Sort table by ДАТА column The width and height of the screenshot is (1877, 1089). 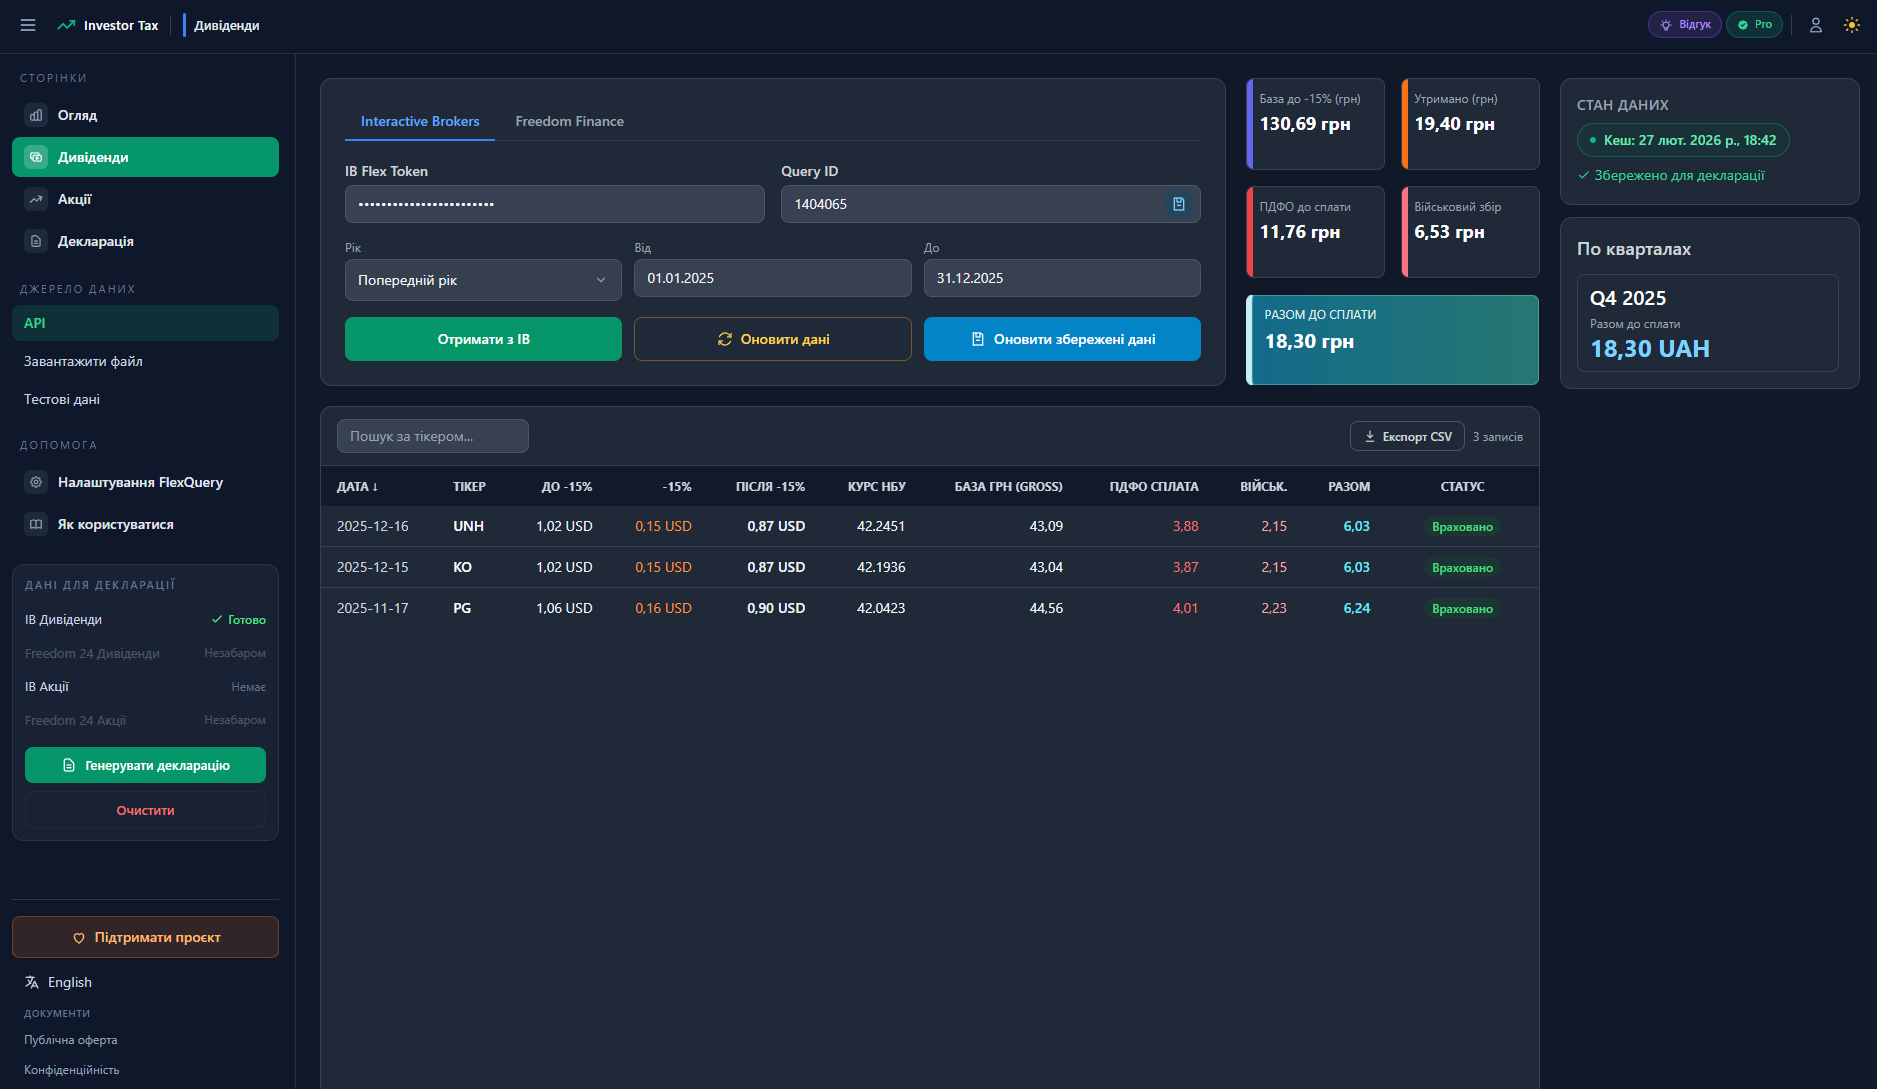[x=357, y=487]
